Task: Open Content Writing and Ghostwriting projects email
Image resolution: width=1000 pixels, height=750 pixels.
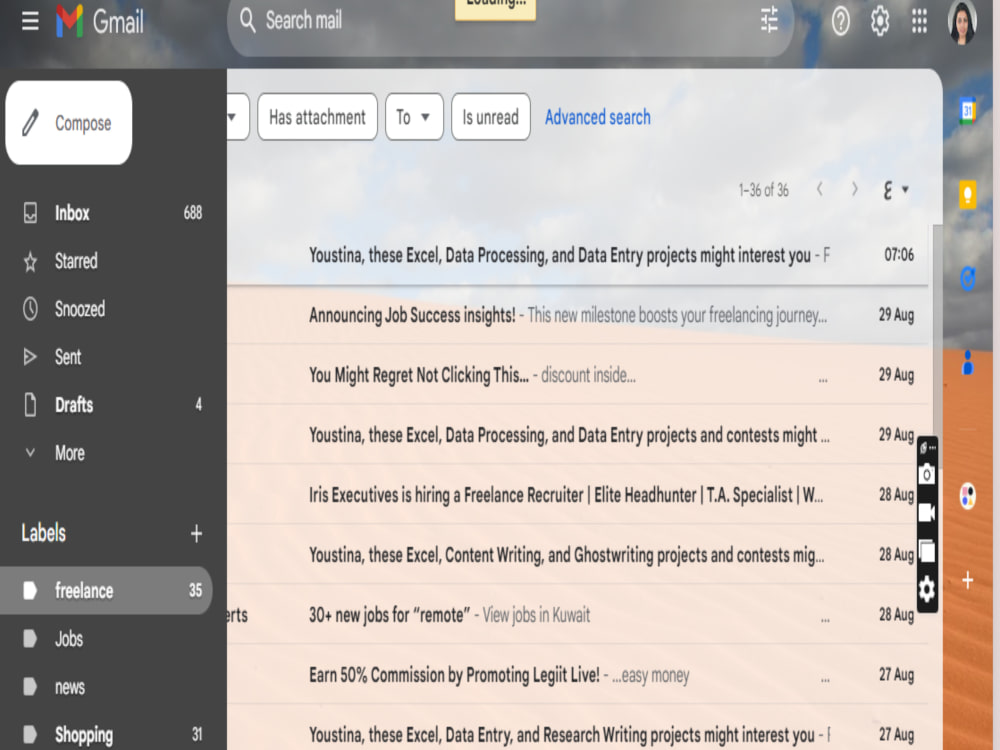Action: (x=578, y=555)
